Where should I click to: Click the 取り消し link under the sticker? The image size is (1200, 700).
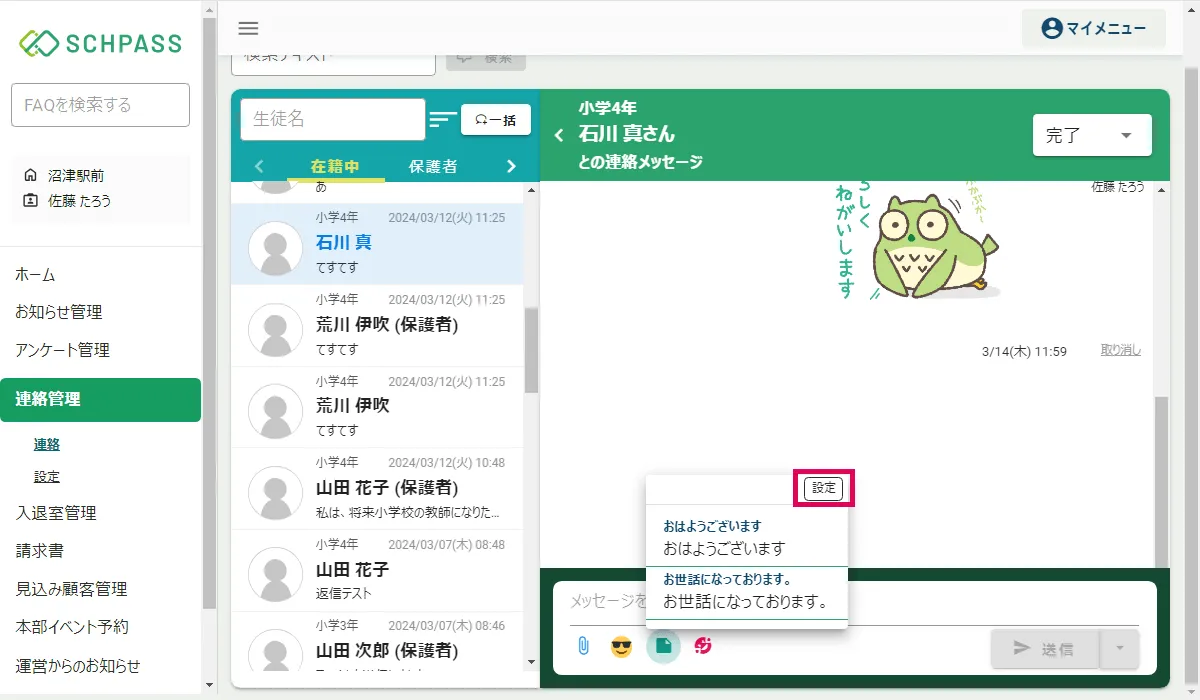point(1120,351)
